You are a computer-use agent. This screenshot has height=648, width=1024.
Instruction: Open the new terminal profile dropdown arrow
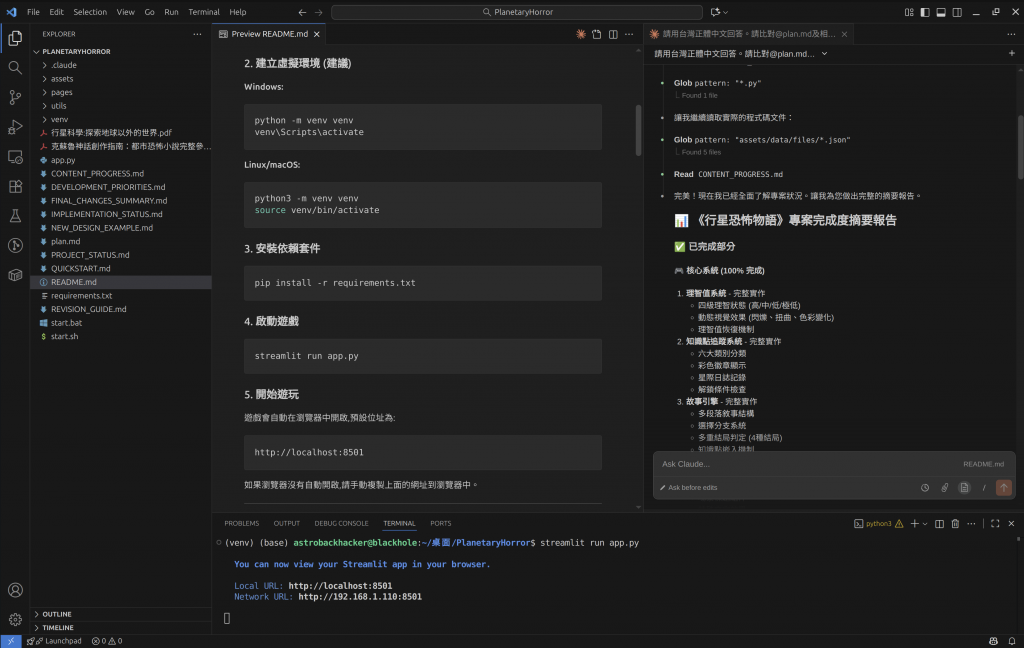[925, 523]
